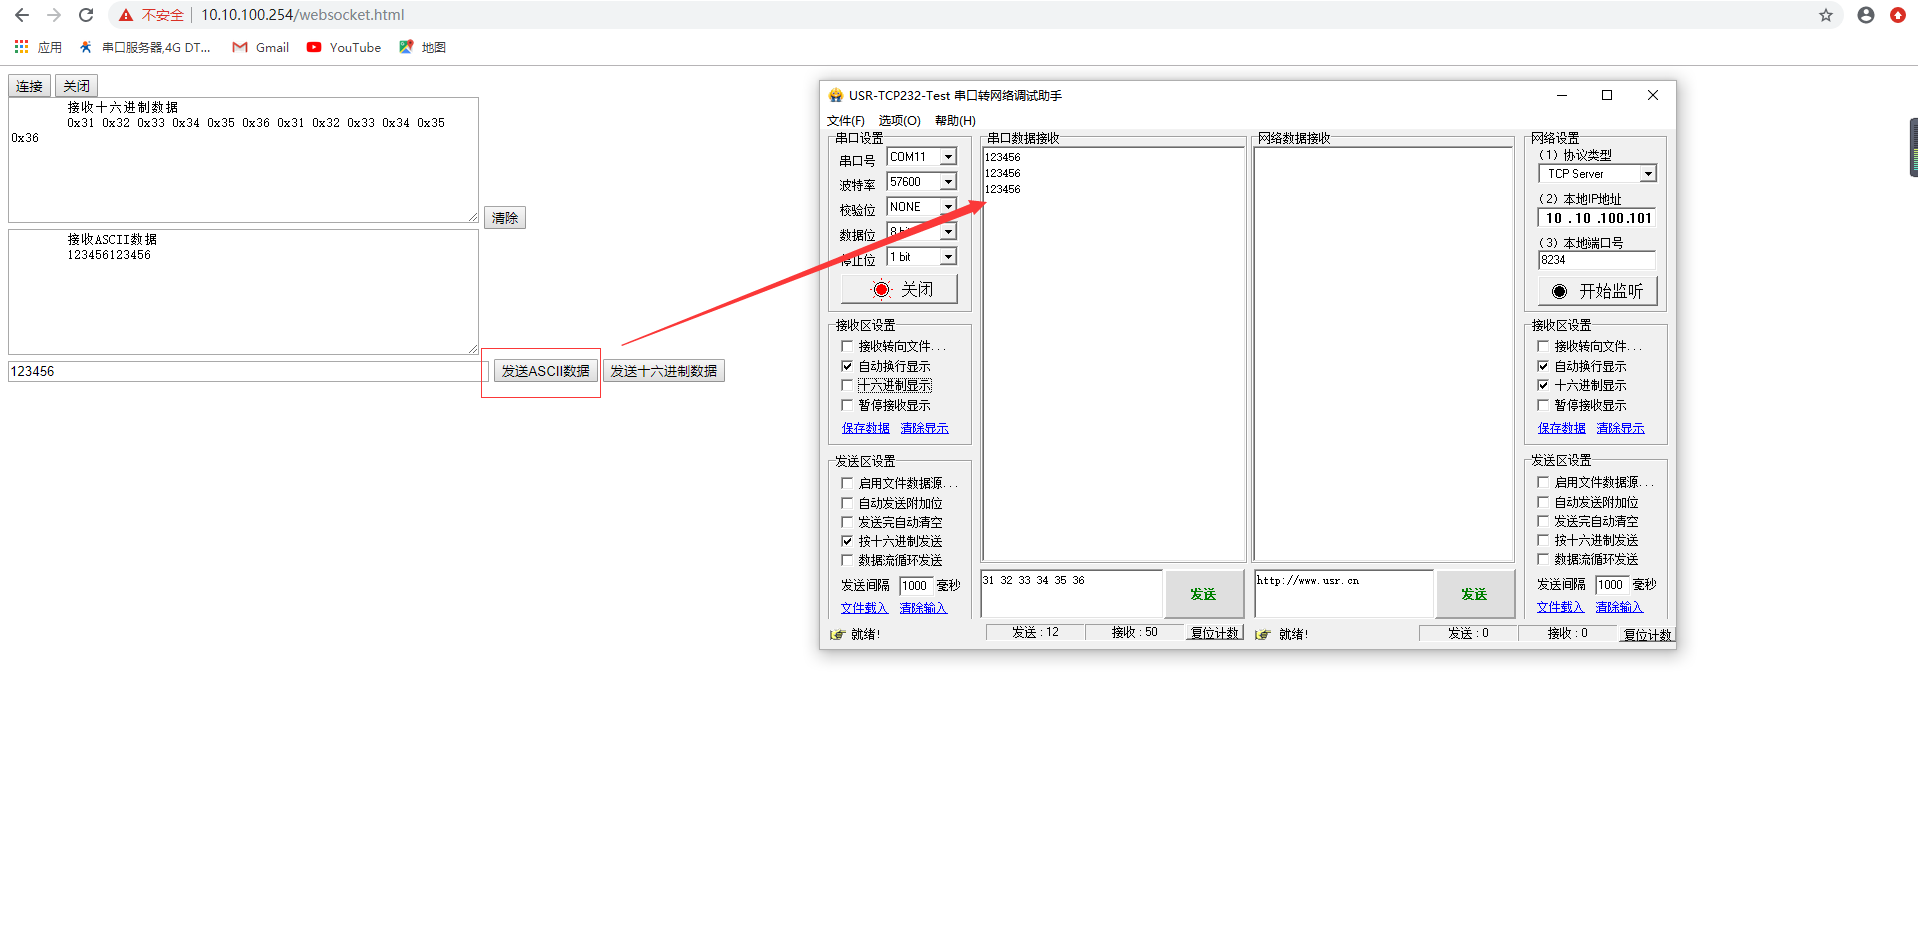The image size is (1918, 943).
Task: Open the 选项(O) menu
Action: click(x=899, y=121)
